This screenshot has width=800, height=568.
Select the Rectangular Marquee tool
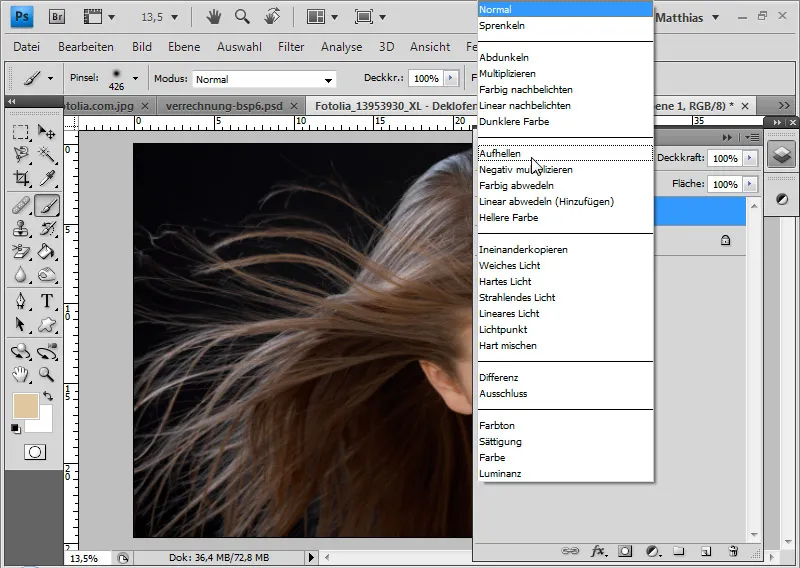[x=20, y=132]
